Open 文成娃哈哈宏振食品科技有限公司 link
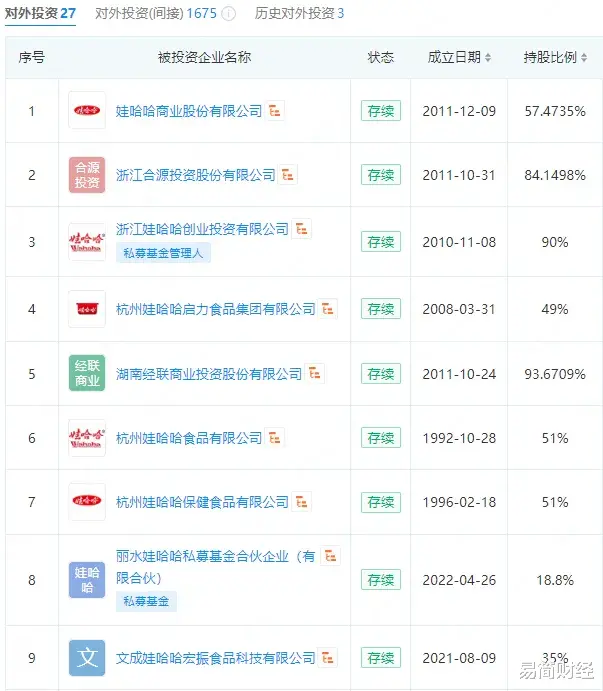Screen dimensions: 603x691 pyautogui.click(x=216, y=658)
